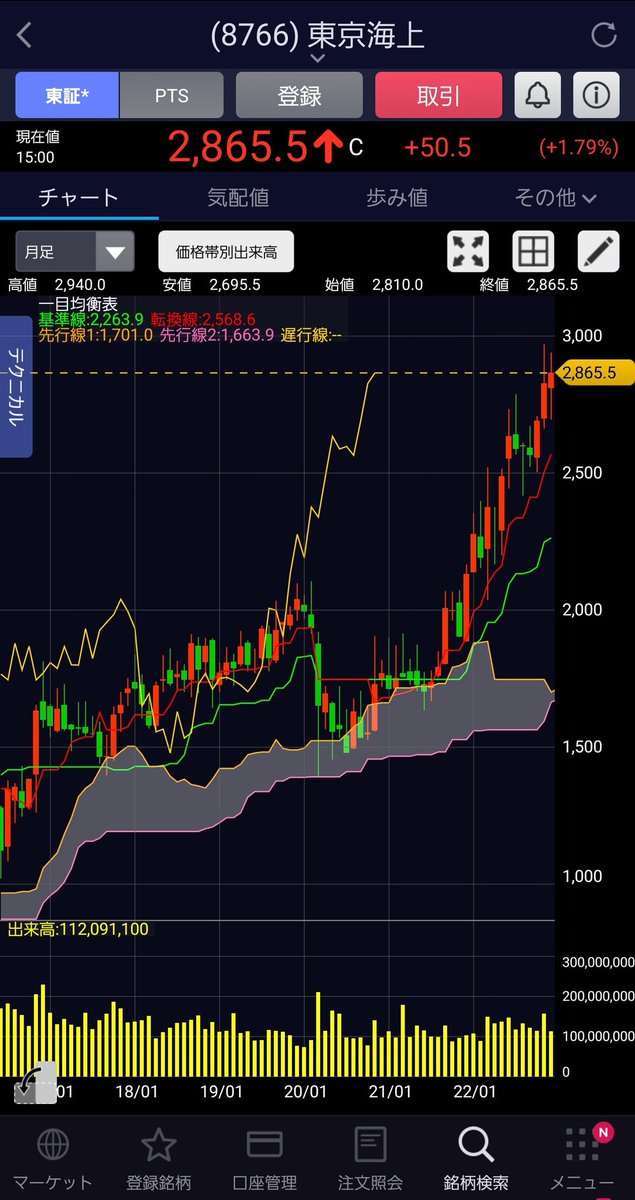
Task: Open the stock information icon
Action: 596,96
